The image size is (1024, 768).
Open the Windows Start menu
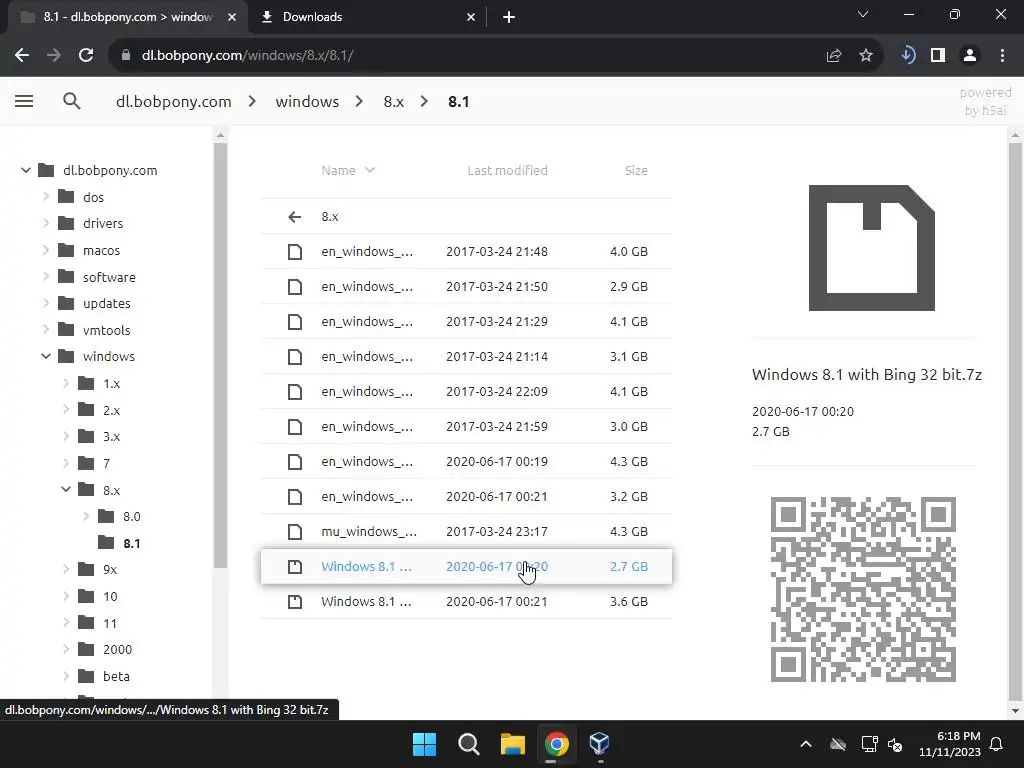point(424,744)
